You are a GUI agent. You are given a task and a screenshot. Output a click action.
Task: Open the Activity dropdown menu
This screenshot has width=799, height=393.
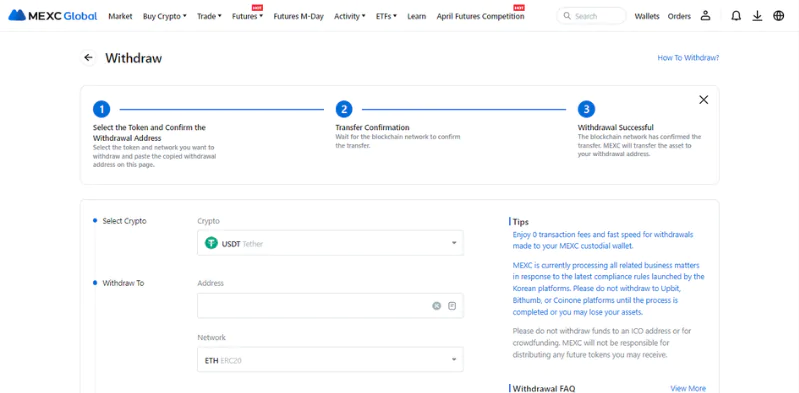coord(350,16)
